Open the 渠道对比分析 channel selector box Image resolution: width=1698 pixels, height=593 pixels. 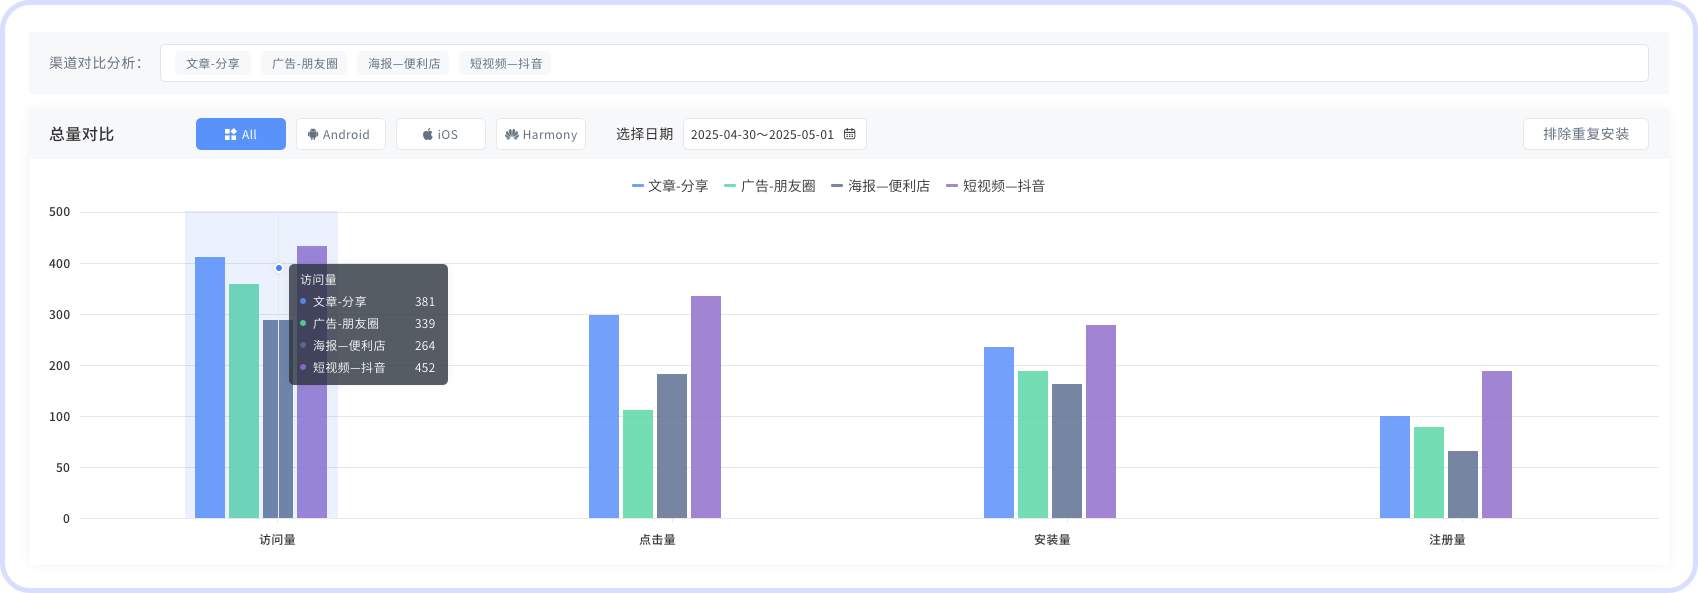tap(904, 63)
